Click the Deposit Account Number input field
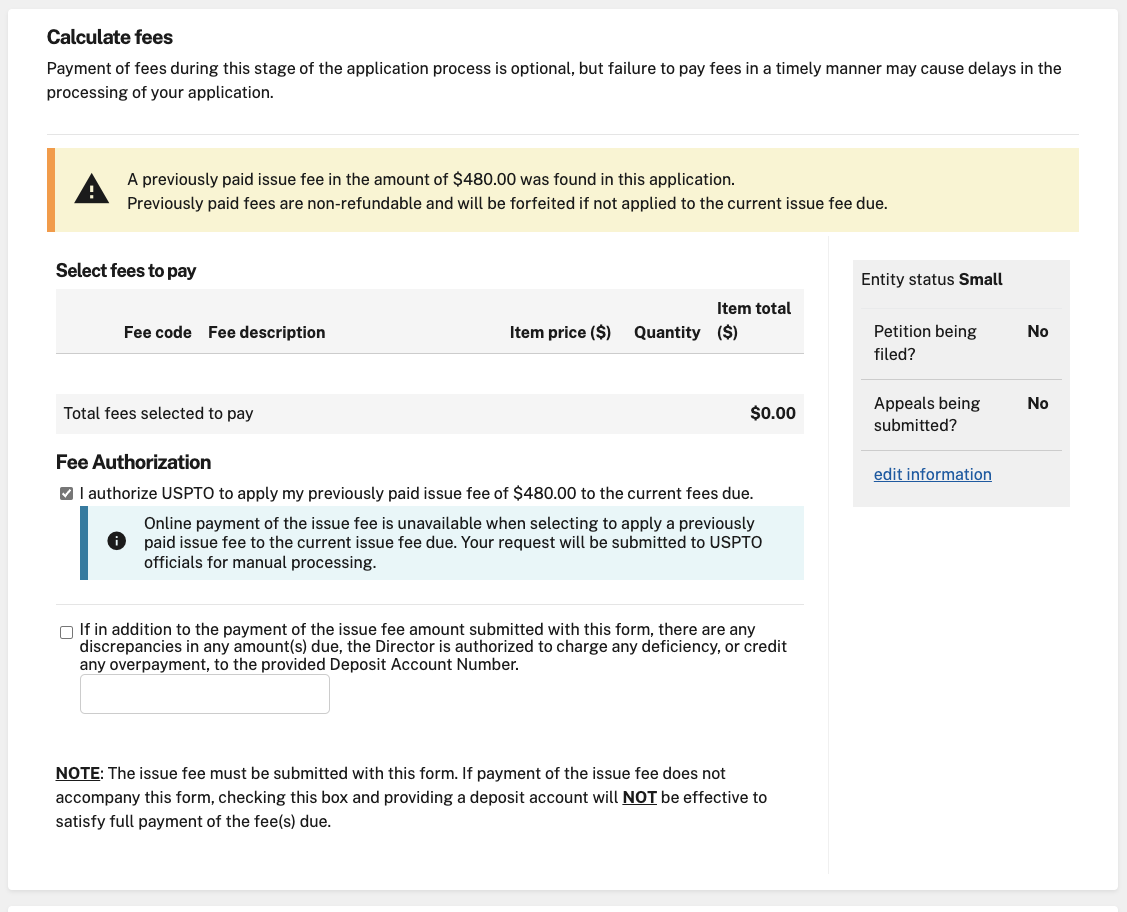The width and height of the screenshot is (1127, 912). coord(205,694)
